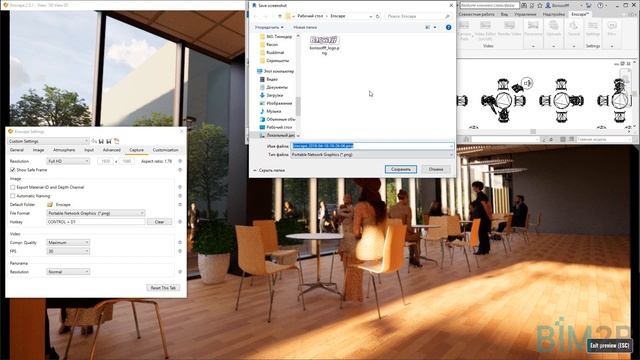Open the Надстройки tab in Revit ribbon
Image resolution: width=640 pixels, height=360 pixels.
(553, 14)
